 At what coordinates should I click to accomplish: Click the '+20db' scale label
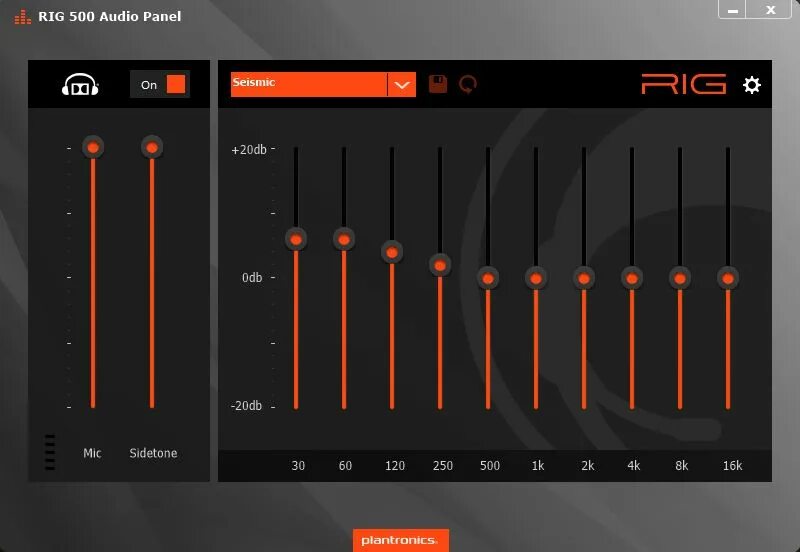click(249, 149)
